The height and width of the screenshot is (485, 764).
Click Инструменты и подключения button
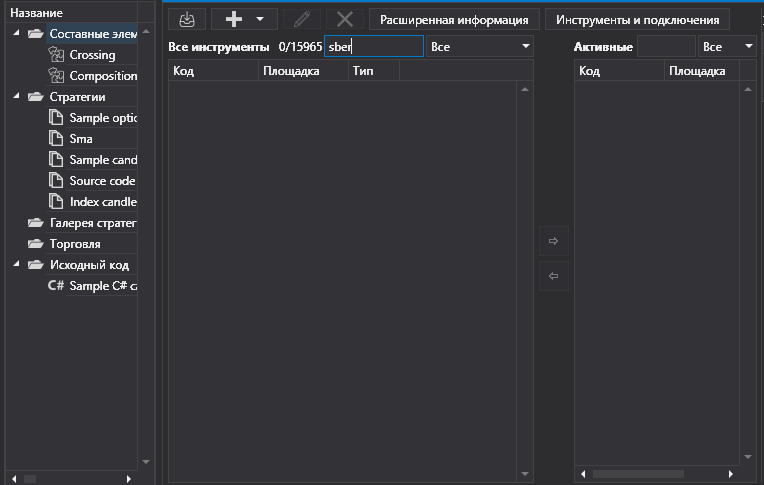(637, 19)
